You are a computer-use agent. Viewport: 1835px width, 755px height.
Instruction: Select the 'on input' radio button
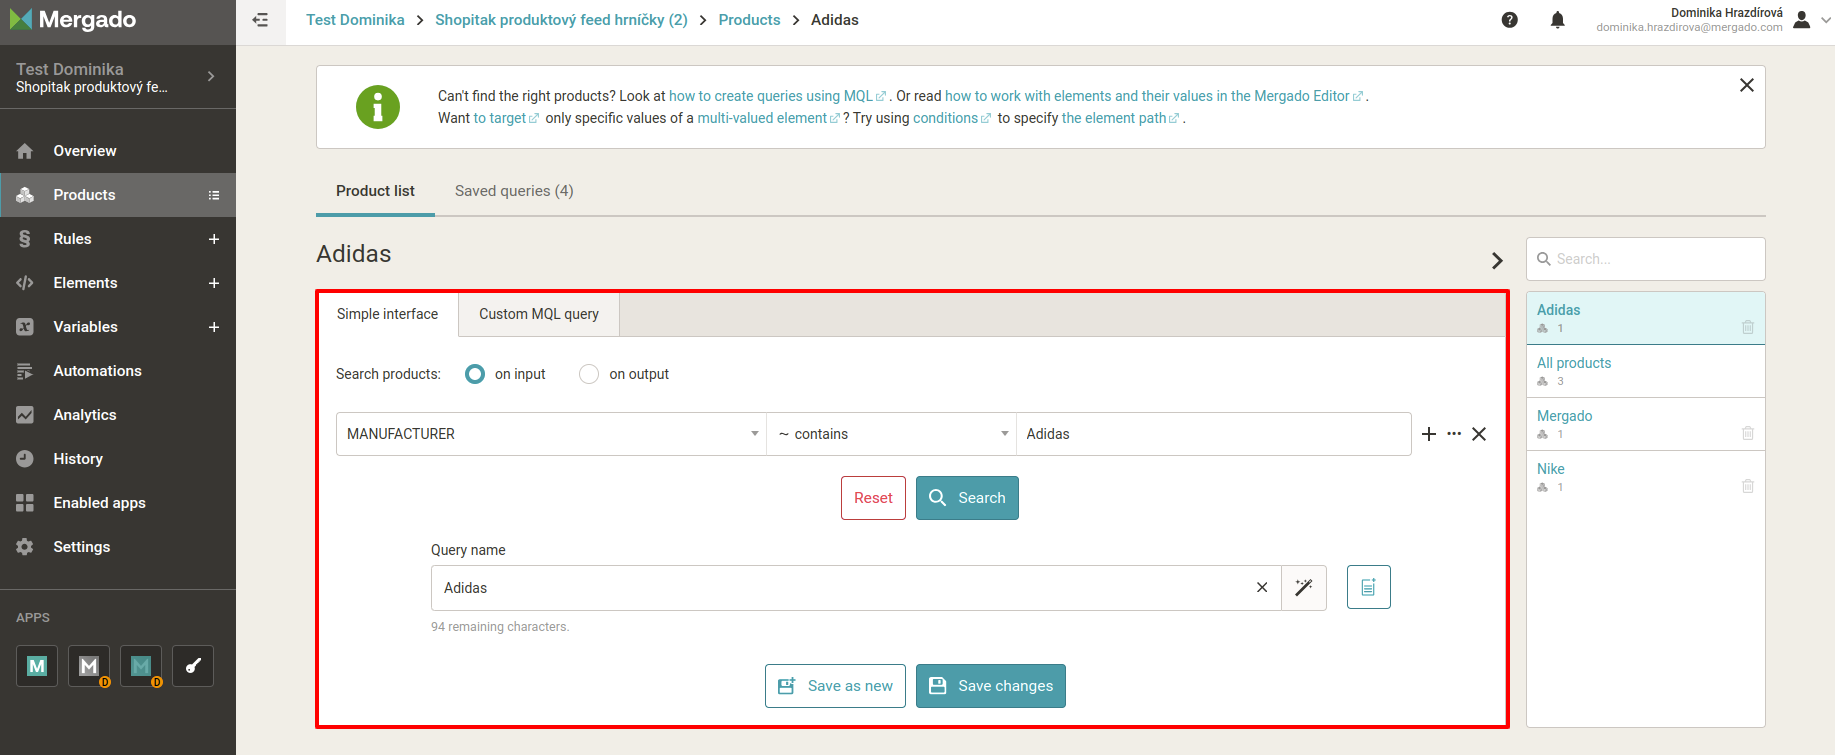pos(476,374)
